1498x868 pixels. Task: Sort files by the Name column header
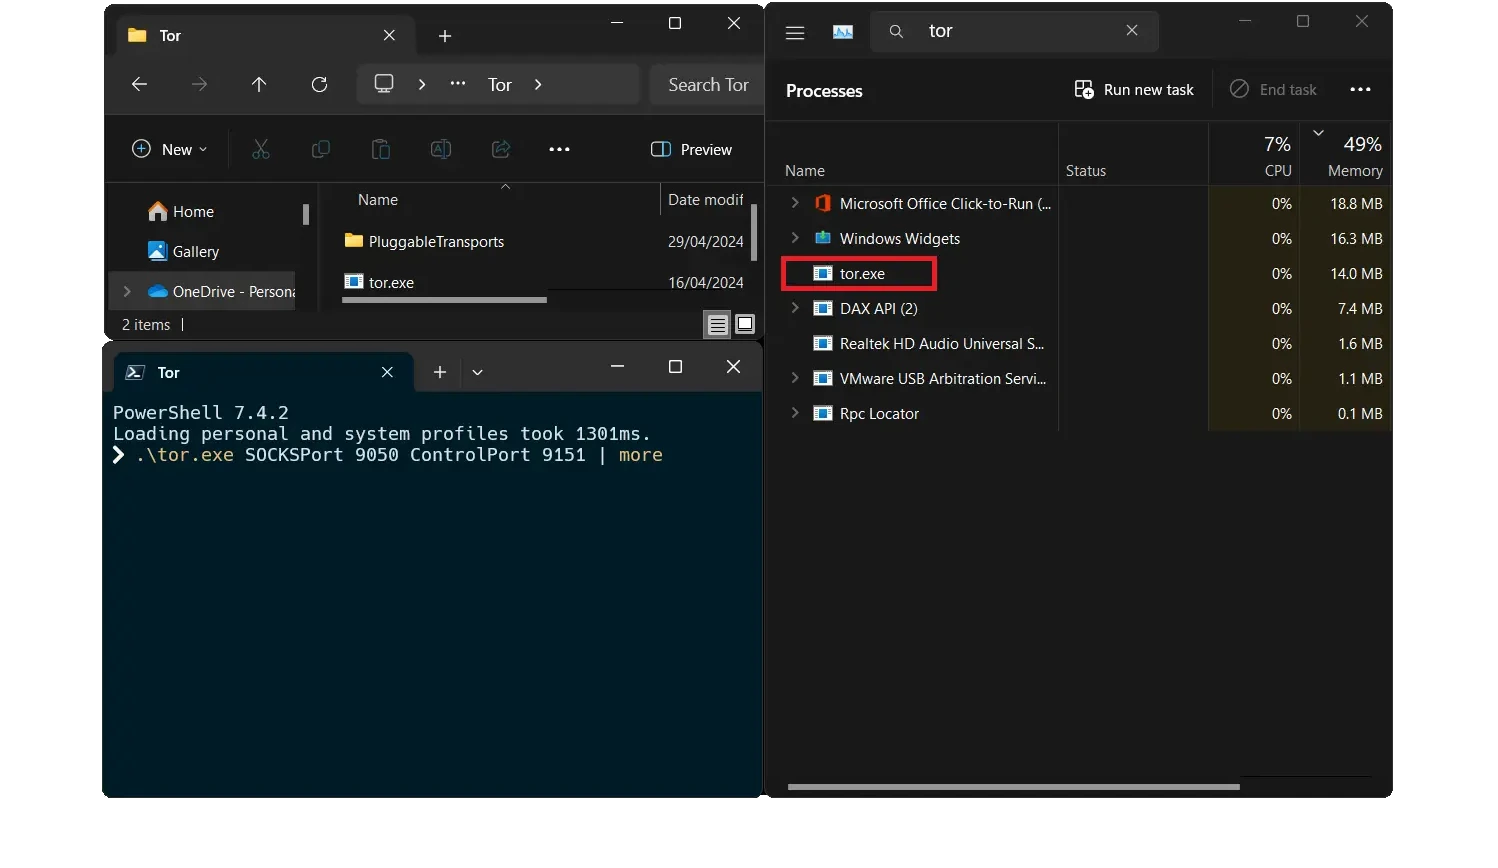point(378,199)
